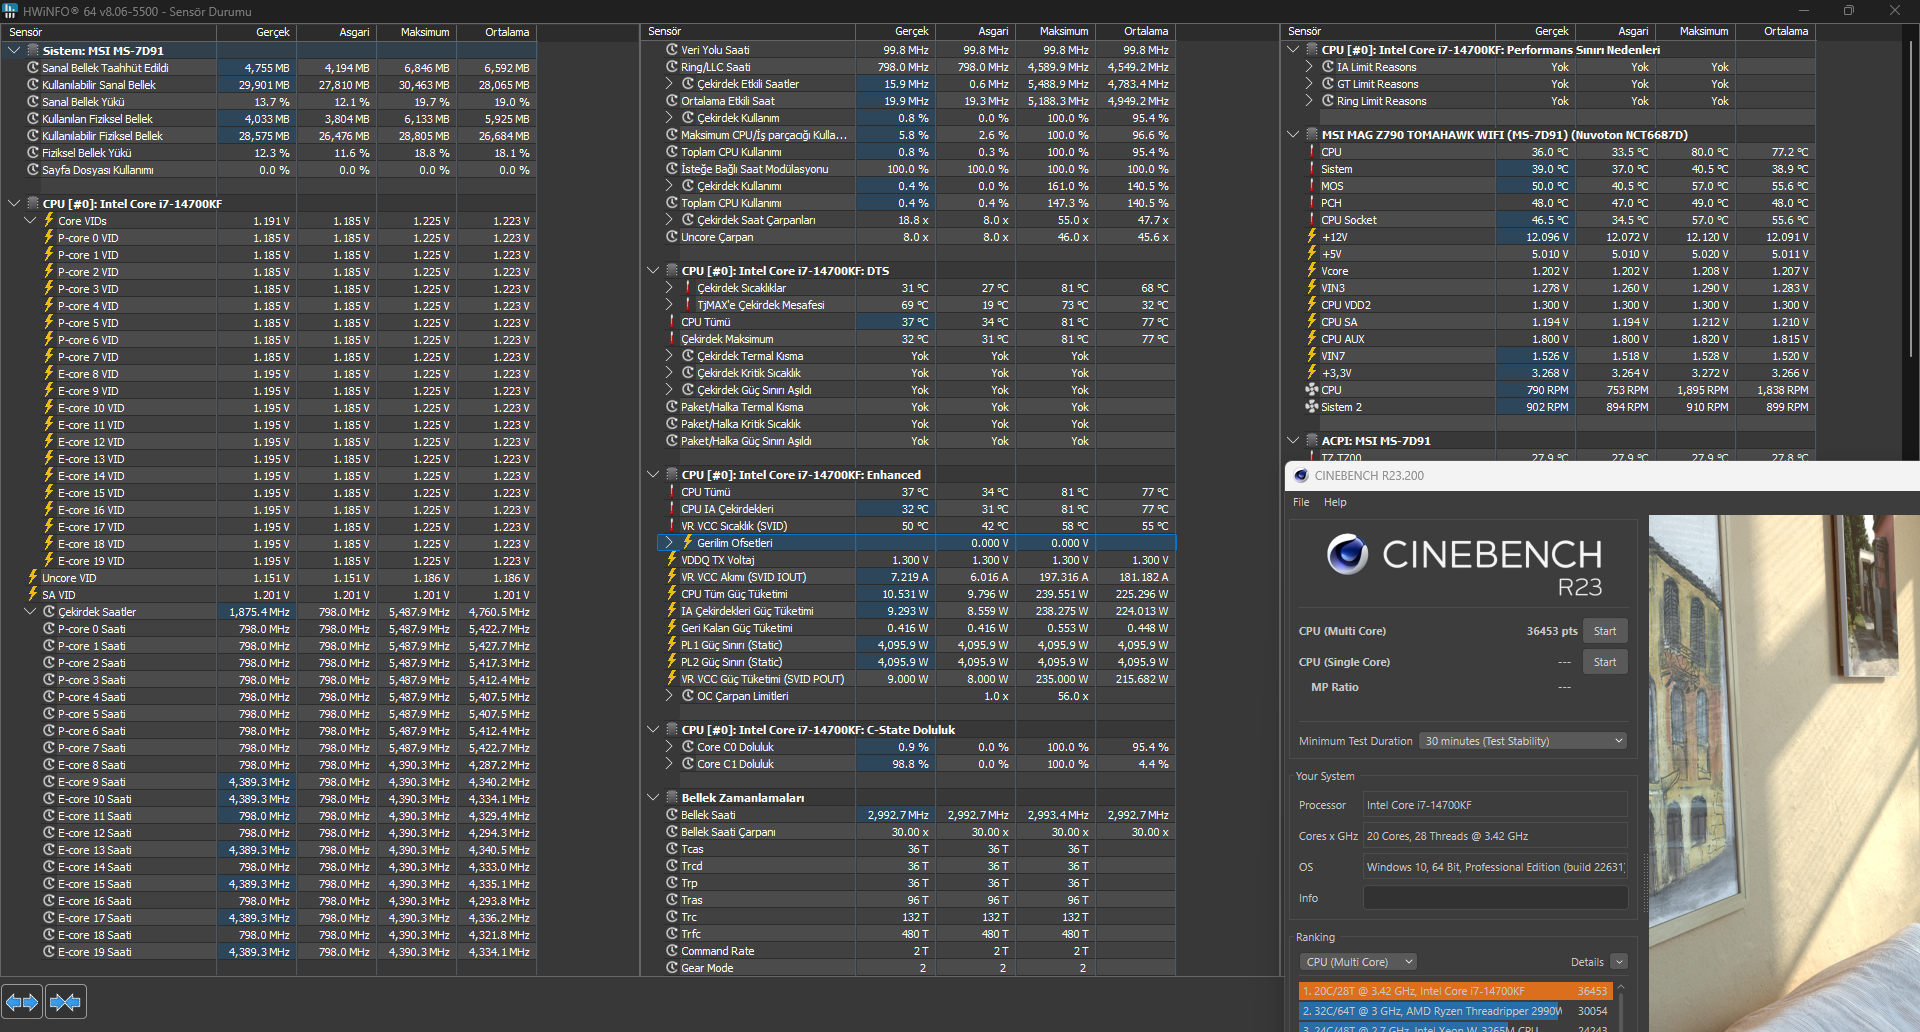Click the clock icon beside E-core 19 Saati
Viewport: 1920px width, 1032px height.
(x=49, y=952)
